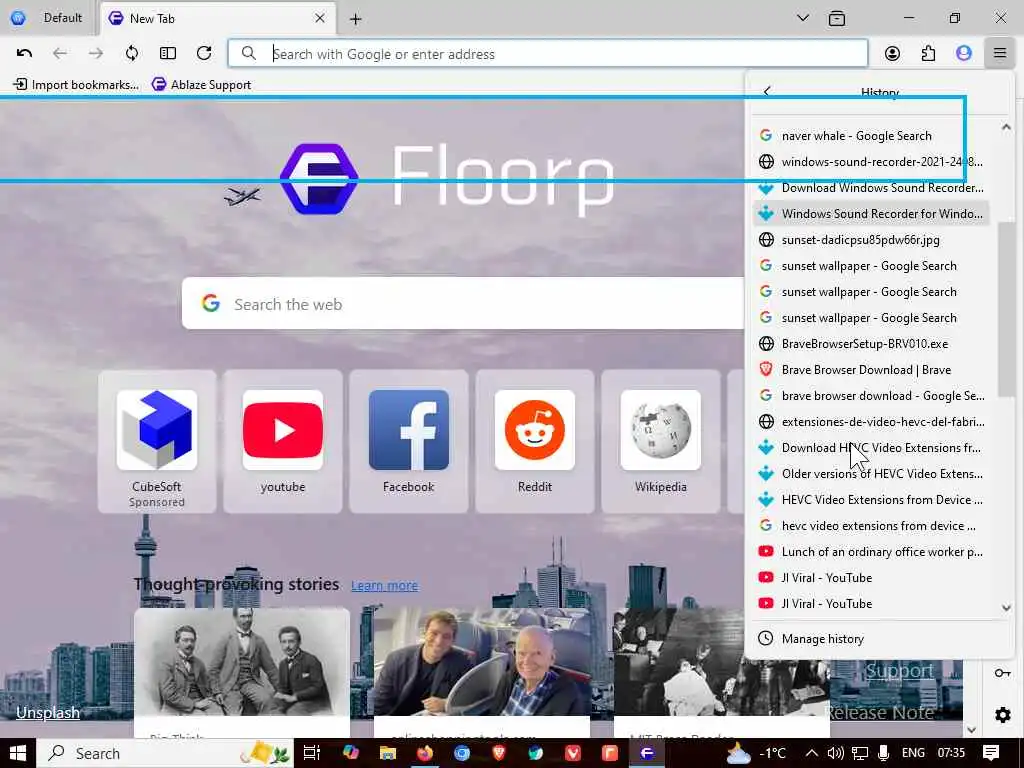Open hevc video extensions from device Google entry
This screenshot has width=1024, height=768.
click(x=871, y=526)
